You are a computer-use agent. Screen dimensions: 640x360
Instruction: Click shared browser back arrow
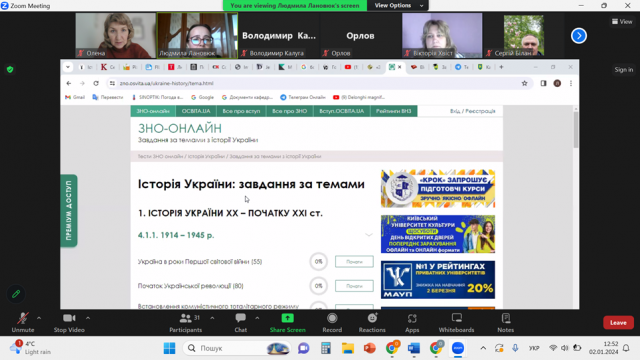[69, 83]
